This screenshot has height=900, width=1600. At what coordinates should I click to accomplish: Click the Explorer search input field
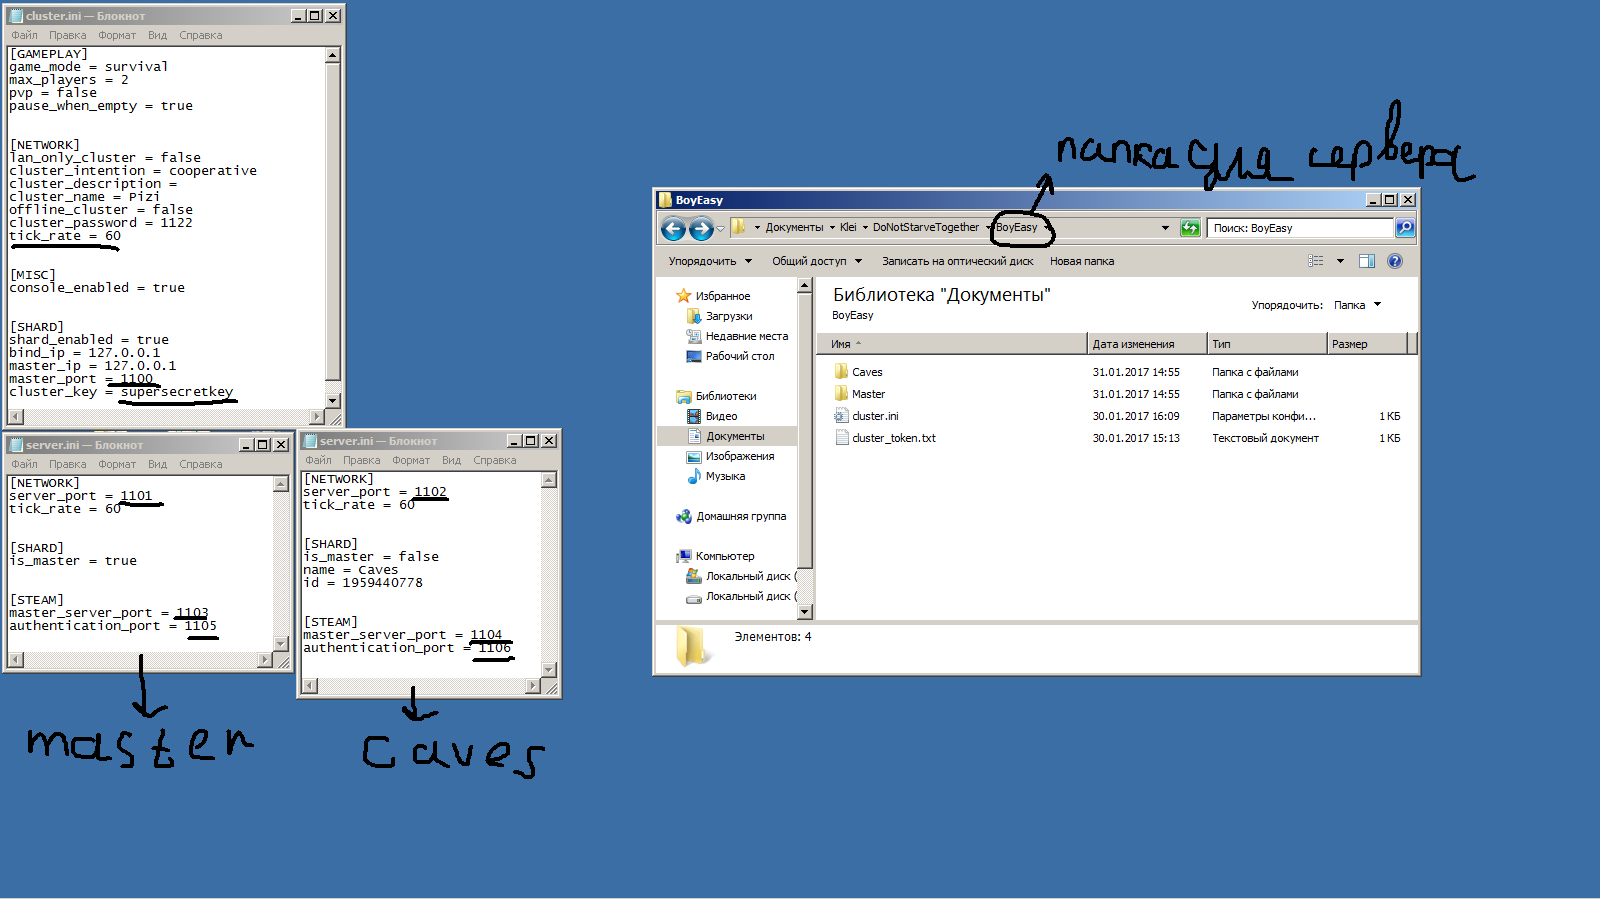[x=1299, y=228]
